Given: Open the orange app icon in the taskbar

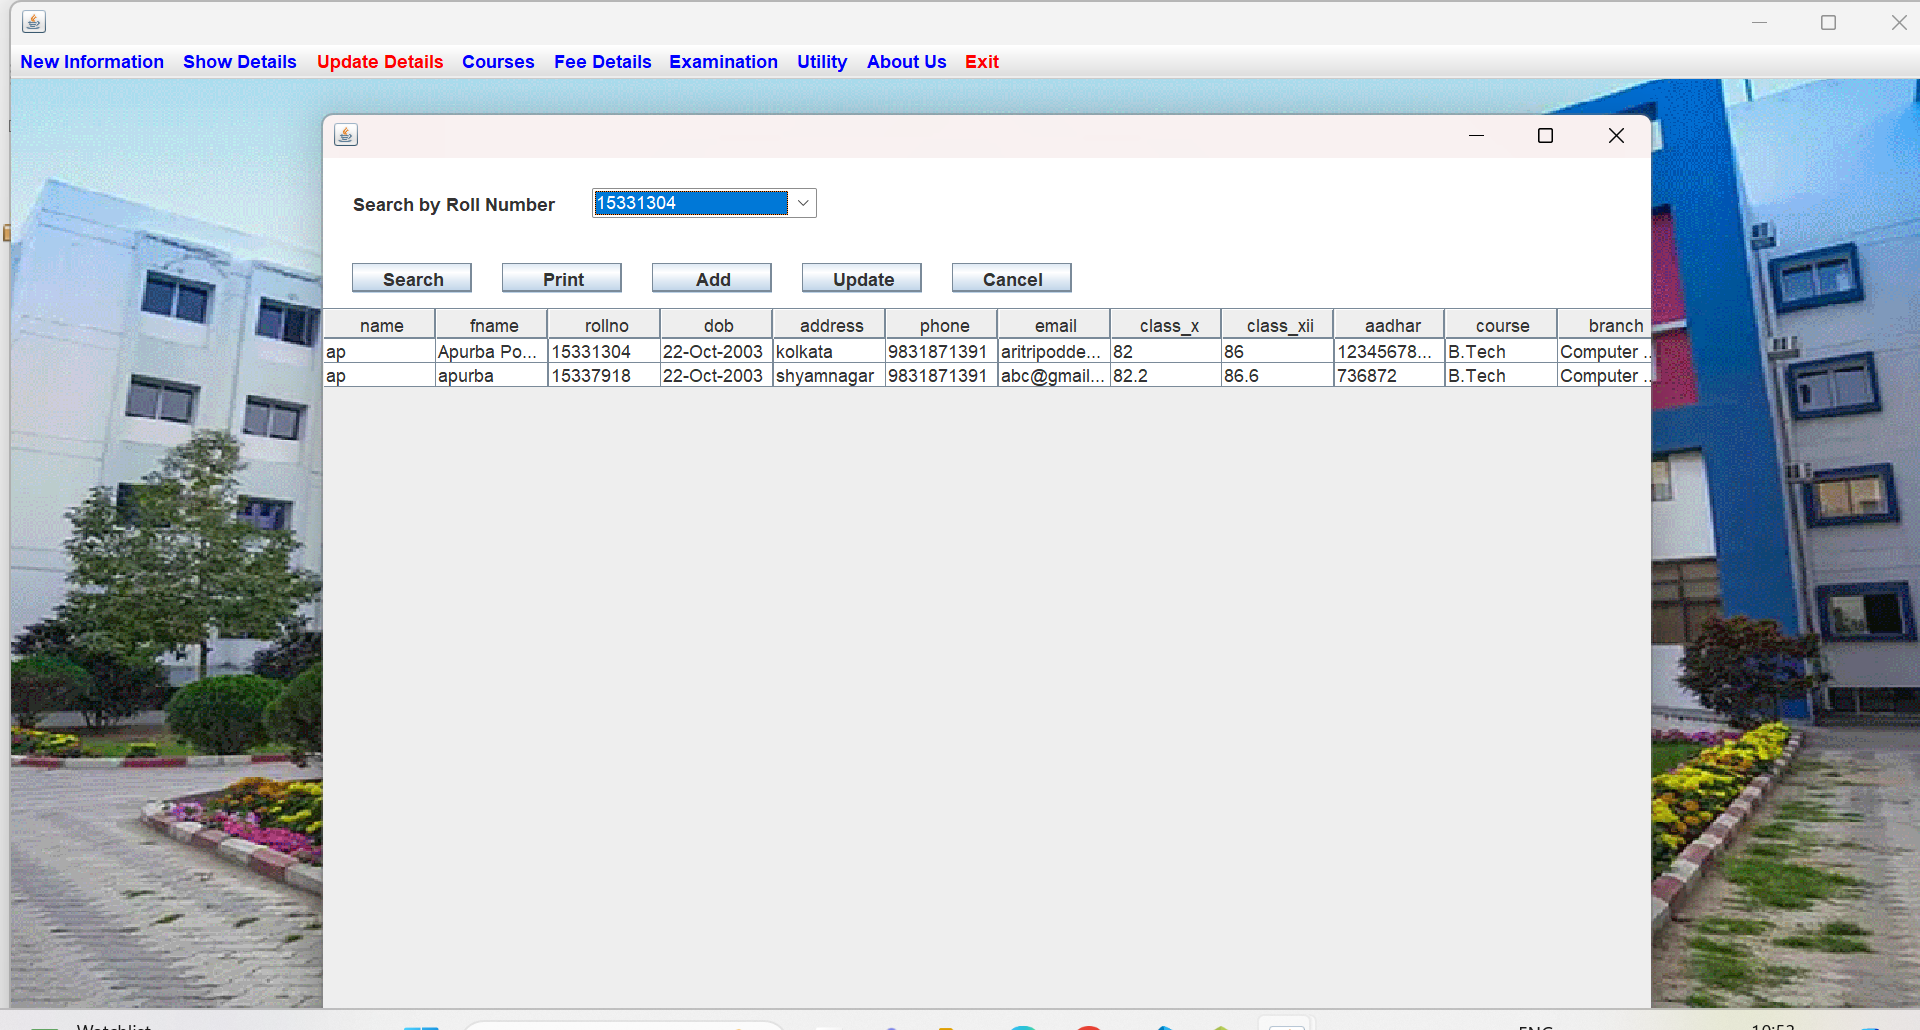Looking at the screenshot, I should pyautogui.click(x=946, y=1025).
